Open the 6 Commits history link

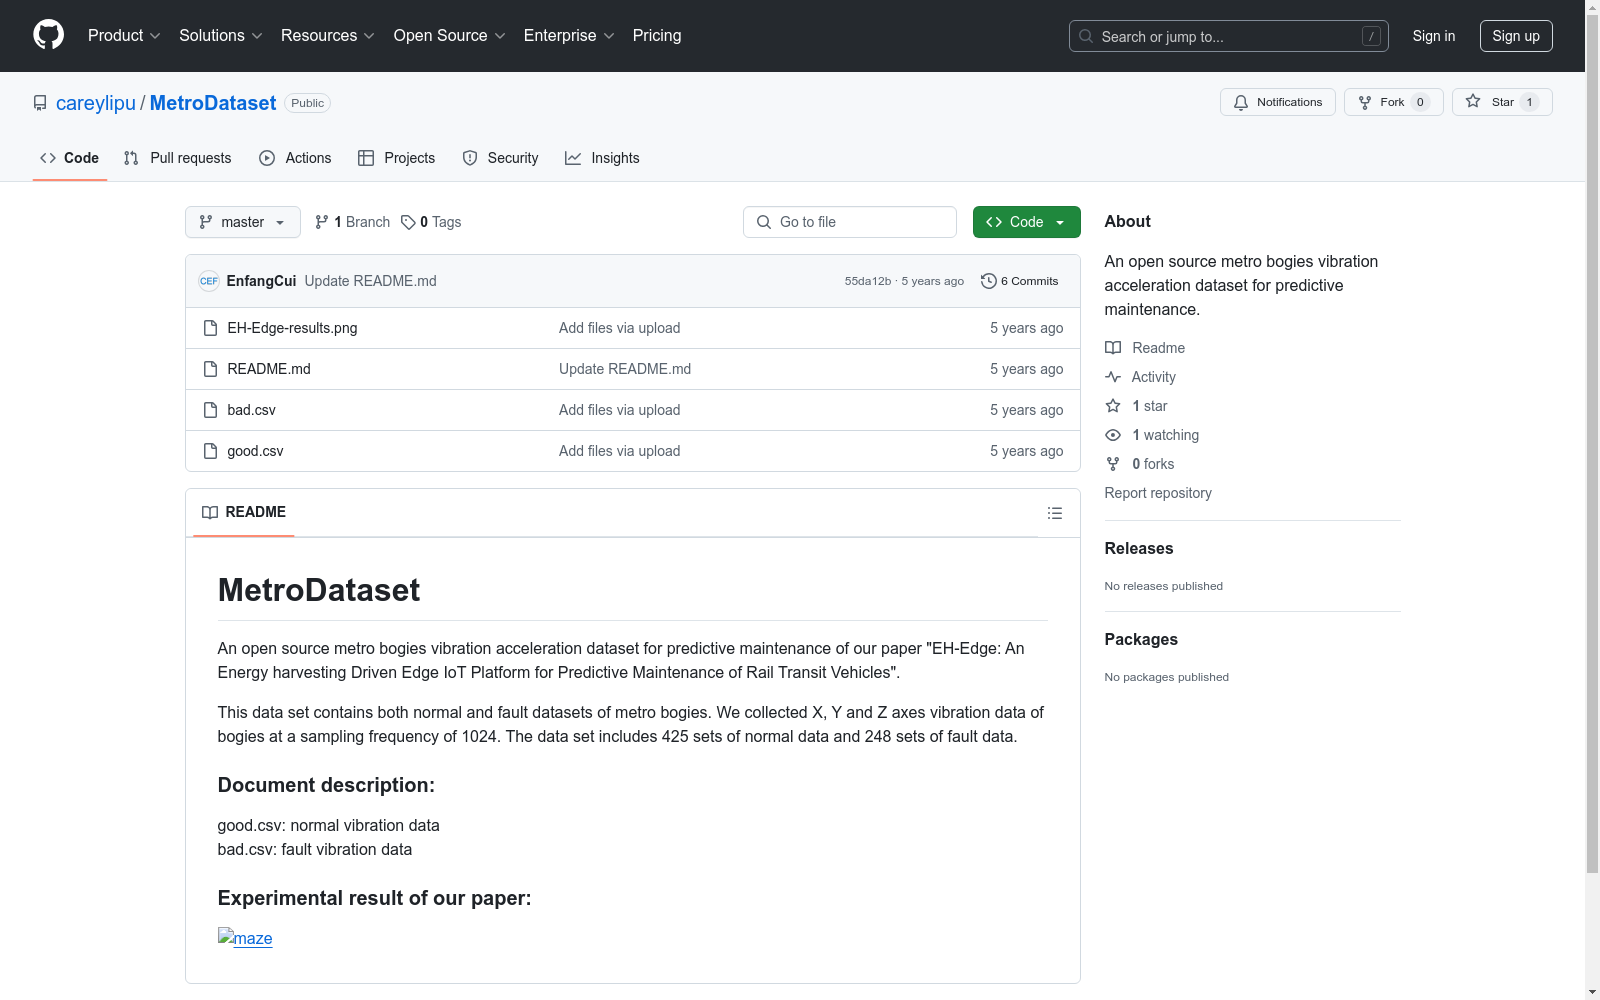(1020, 281)
